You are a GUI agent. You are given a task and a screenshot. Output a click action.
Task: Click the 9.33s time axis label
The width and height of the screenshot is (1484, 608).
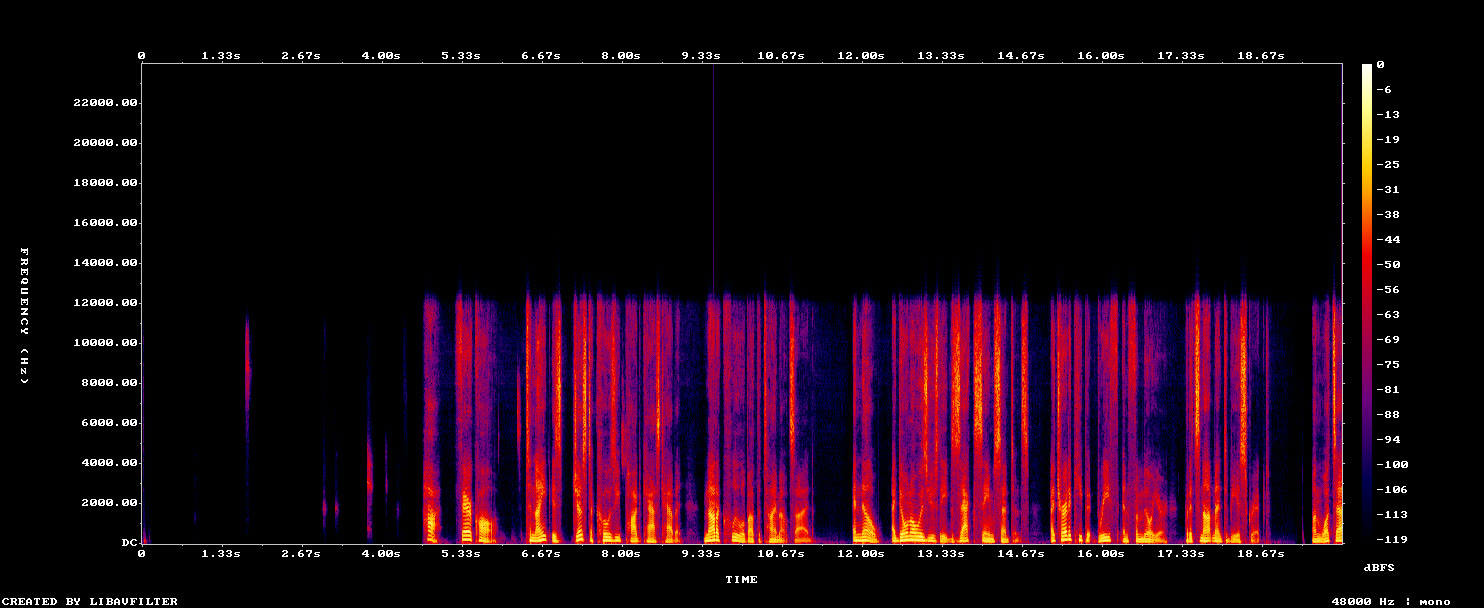pos(701,55)
